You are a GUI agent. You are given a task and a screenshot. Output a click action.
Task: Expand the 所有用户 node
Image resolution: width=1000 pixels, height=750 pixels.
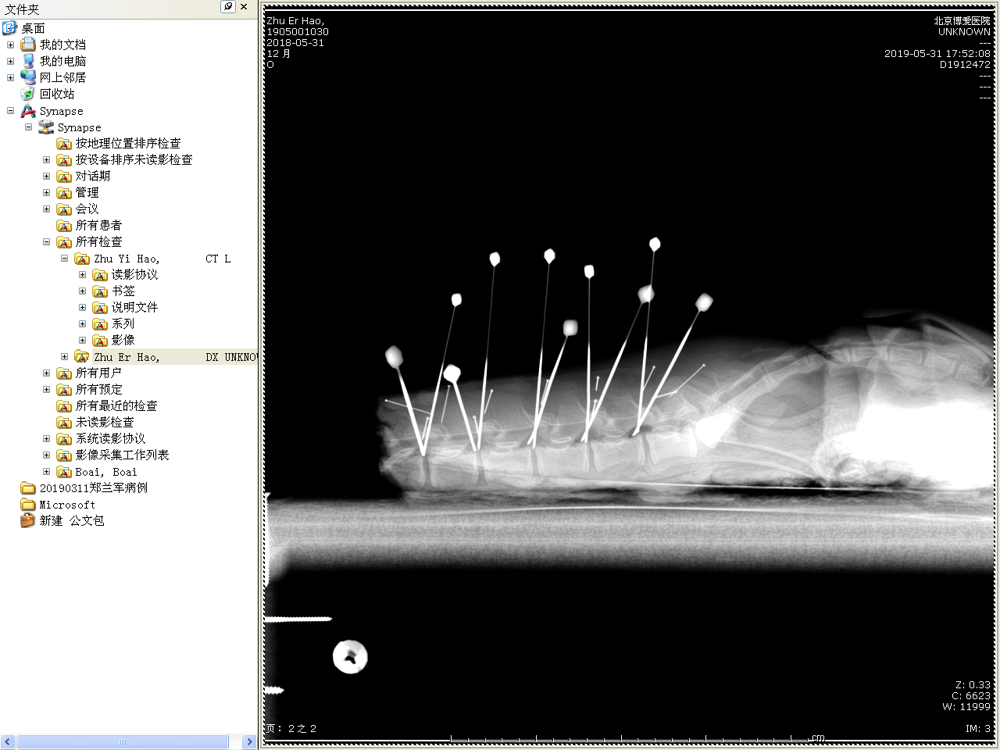[x=46, y=373]
